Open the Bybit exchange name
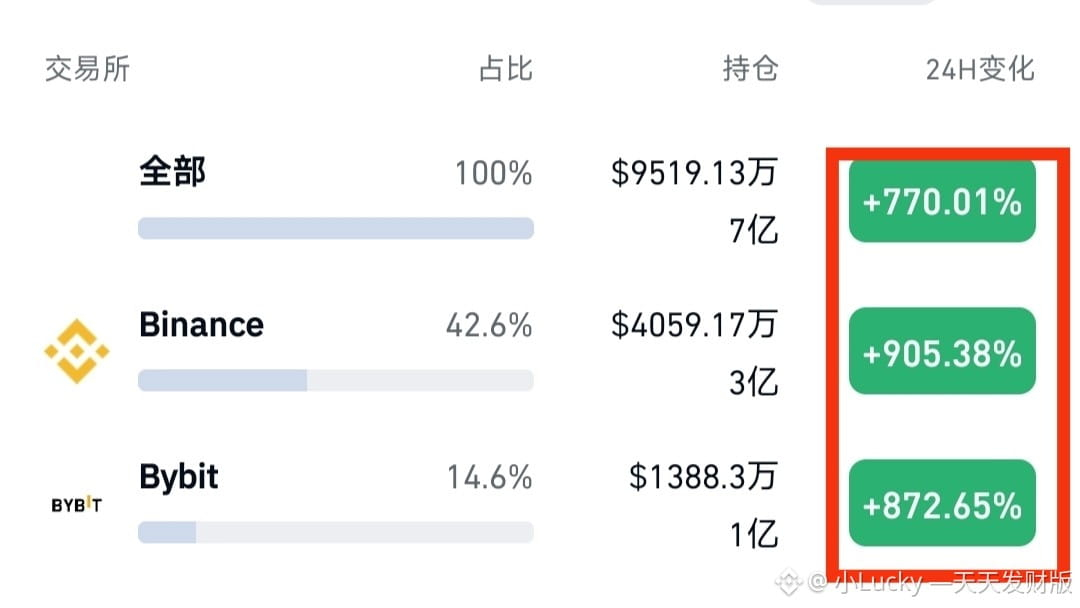1080x608 pixels. point(178,477)
